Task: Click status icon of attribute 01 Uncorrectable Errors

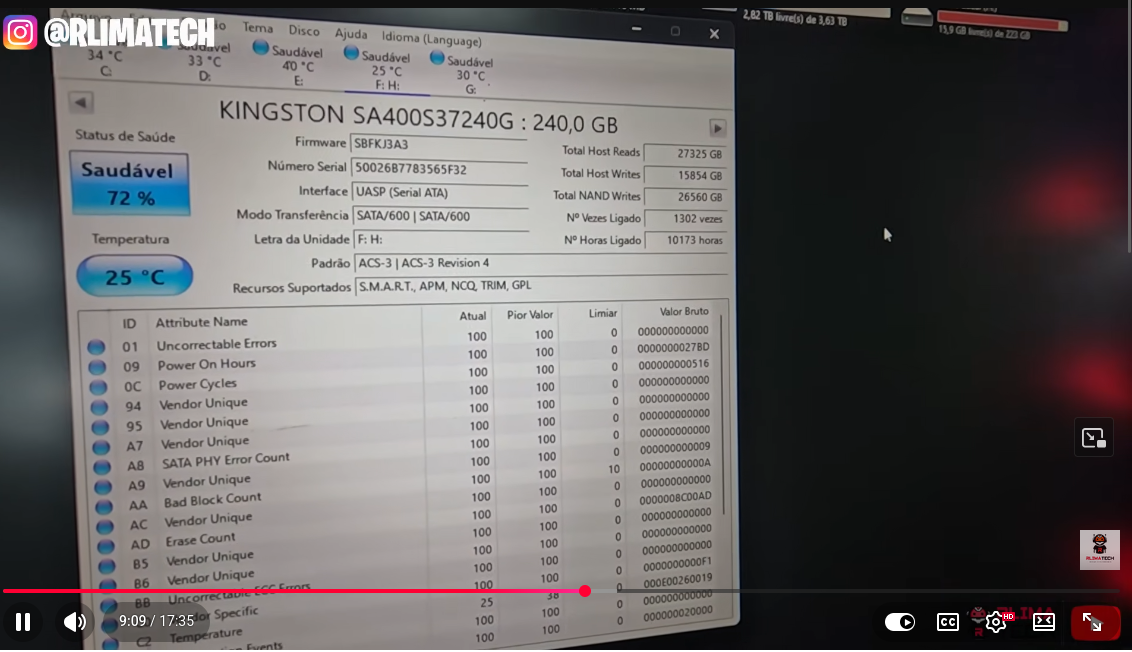Action: point(96,347)
